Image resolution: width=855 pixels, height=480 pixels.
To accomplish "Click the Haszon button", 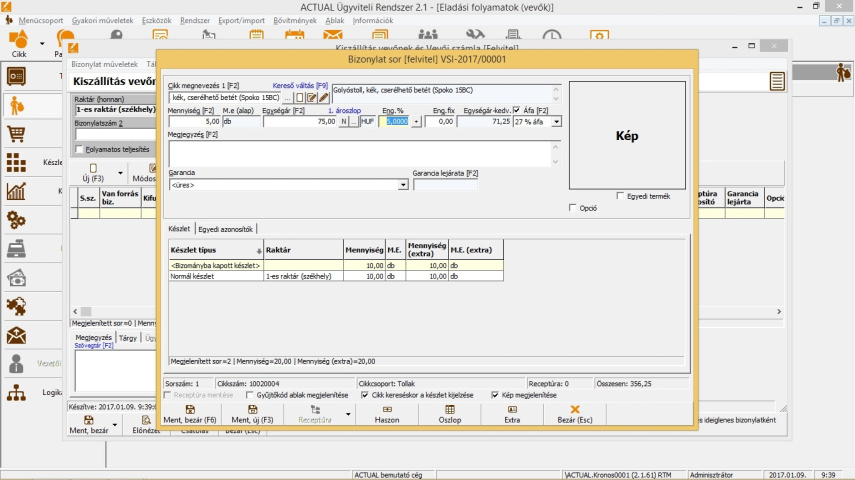I will tap(386, 414).
